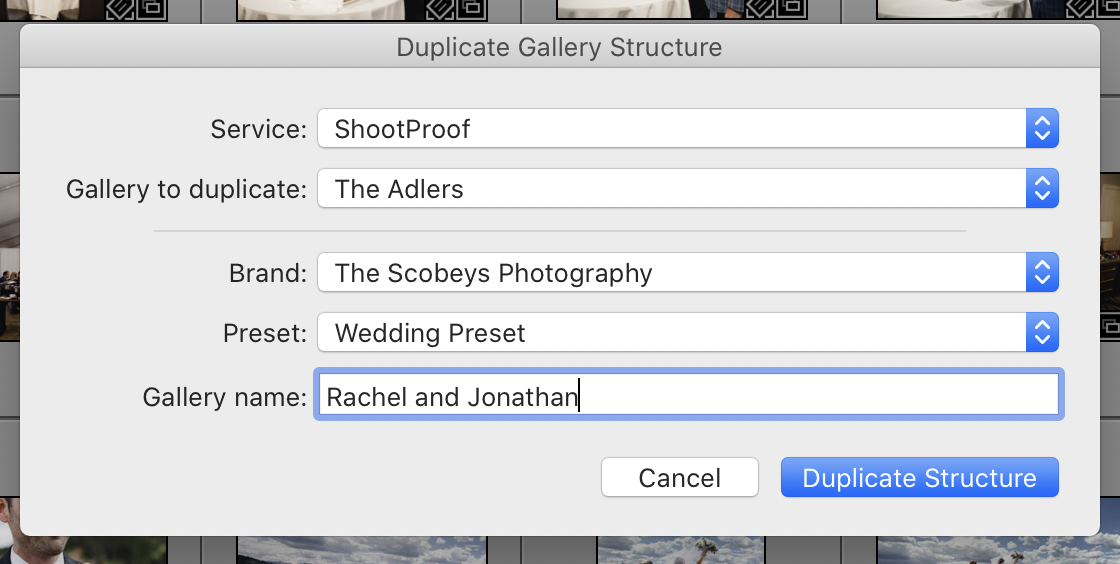Image resolution: width=1120 pixels, height=564 pixels.
Task: Click the keyword badge on first top thumbnail
Action: tap(119, 9)
